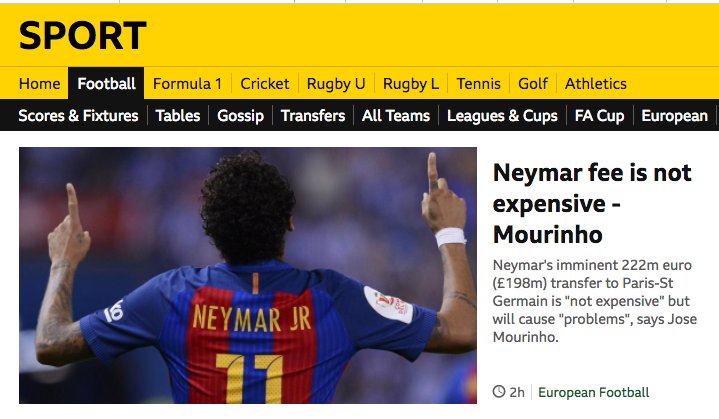Open the Rugby U section
Image resolution: width=719 pixels, height=419 pixels.
[x=336, y=84]
